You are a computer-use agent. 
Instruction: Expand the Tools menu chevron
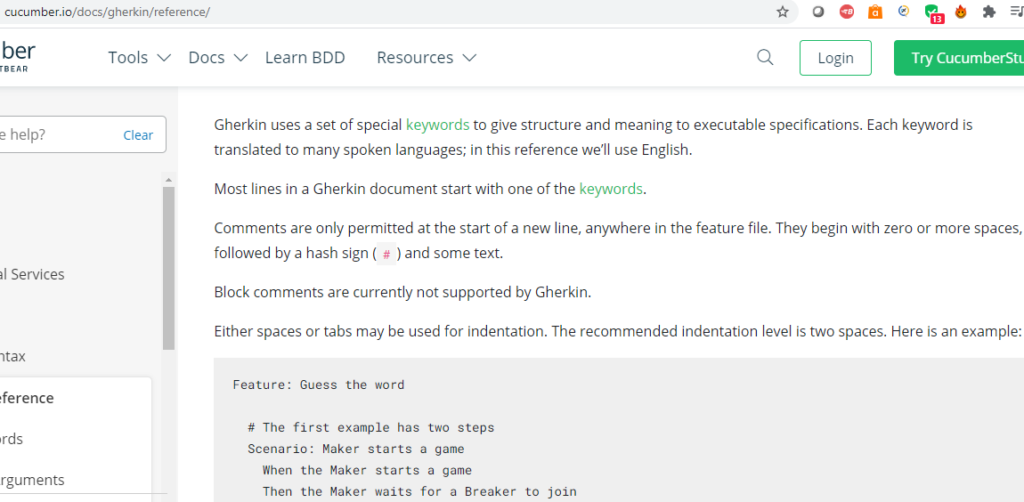(164, 58)
